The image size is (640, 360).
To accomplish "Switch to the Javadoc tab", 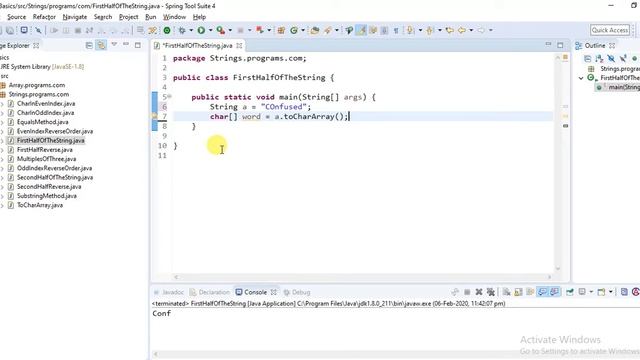I will (x=169, y=292).
